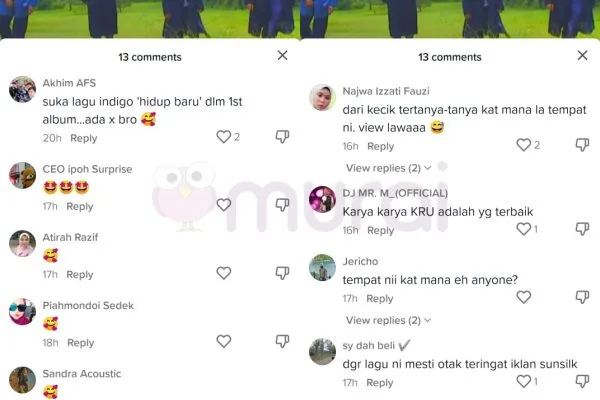Like Akhim AFS's comment with the heart
The height and width of the screenshot is (400, 600).
coord(223,137)
